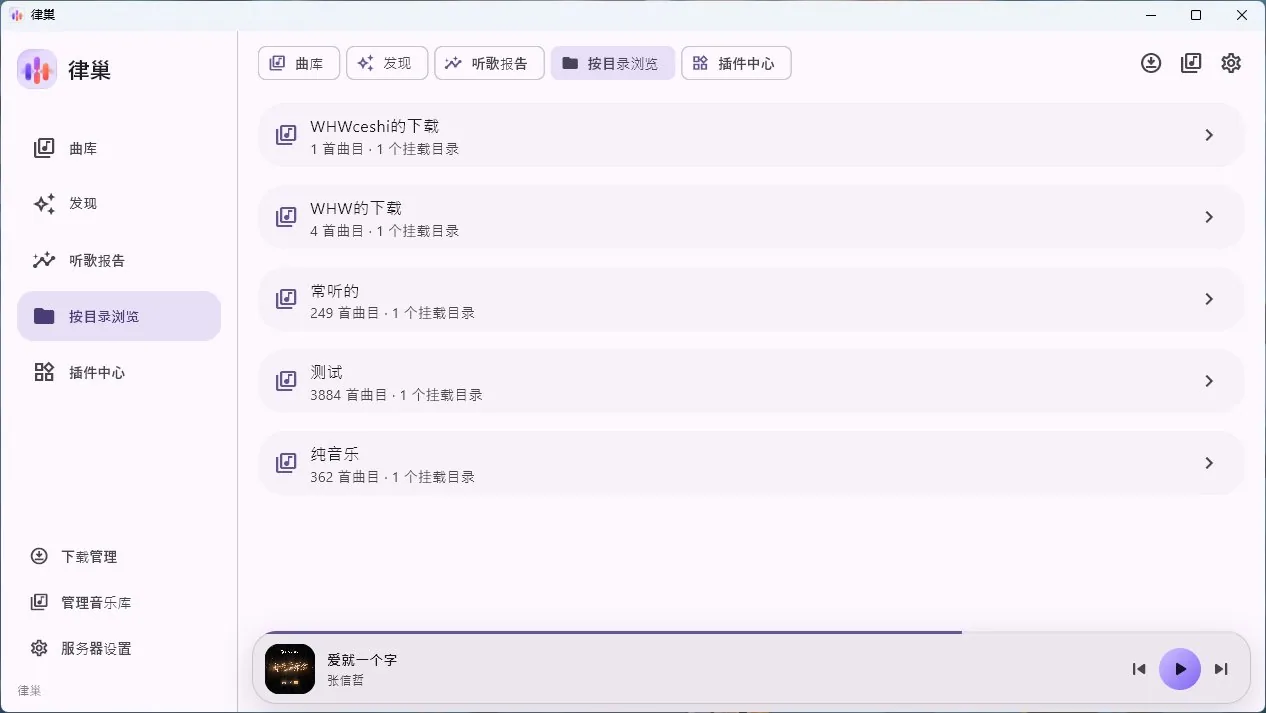
Task: Skip to the previous track
Action: click(1139, 669)
